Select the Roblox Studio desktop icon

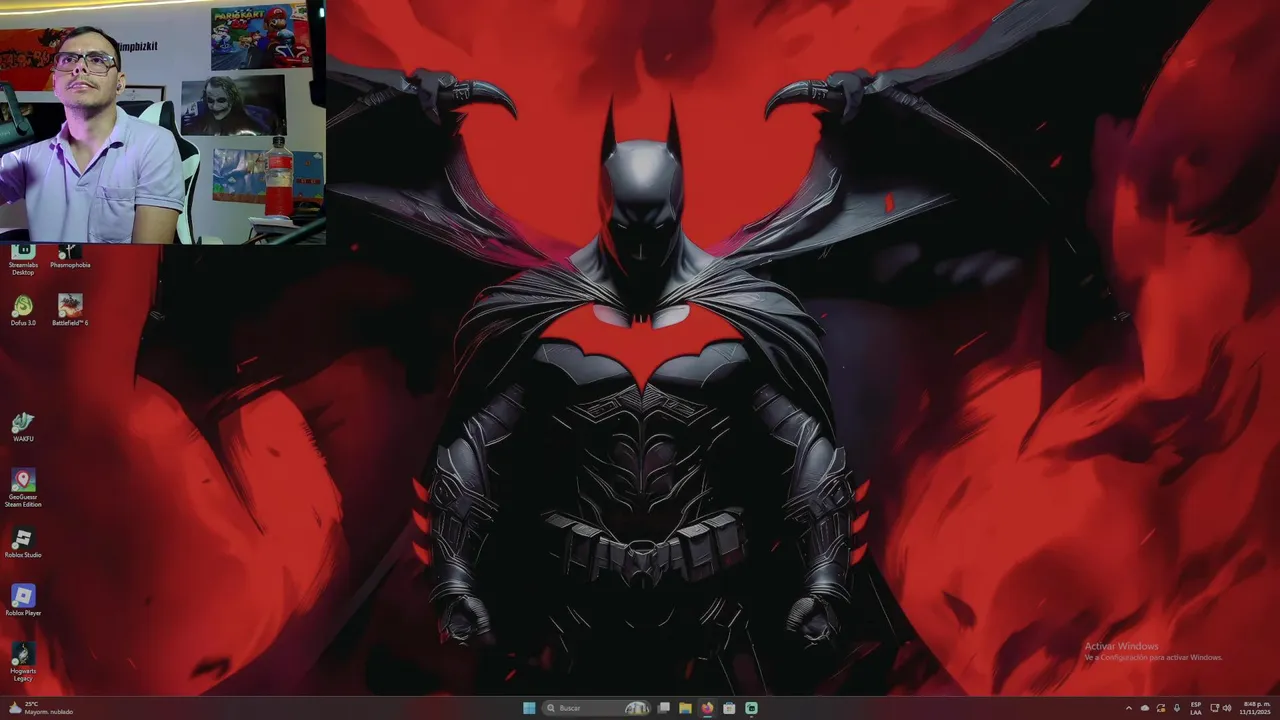pos(23,543)
